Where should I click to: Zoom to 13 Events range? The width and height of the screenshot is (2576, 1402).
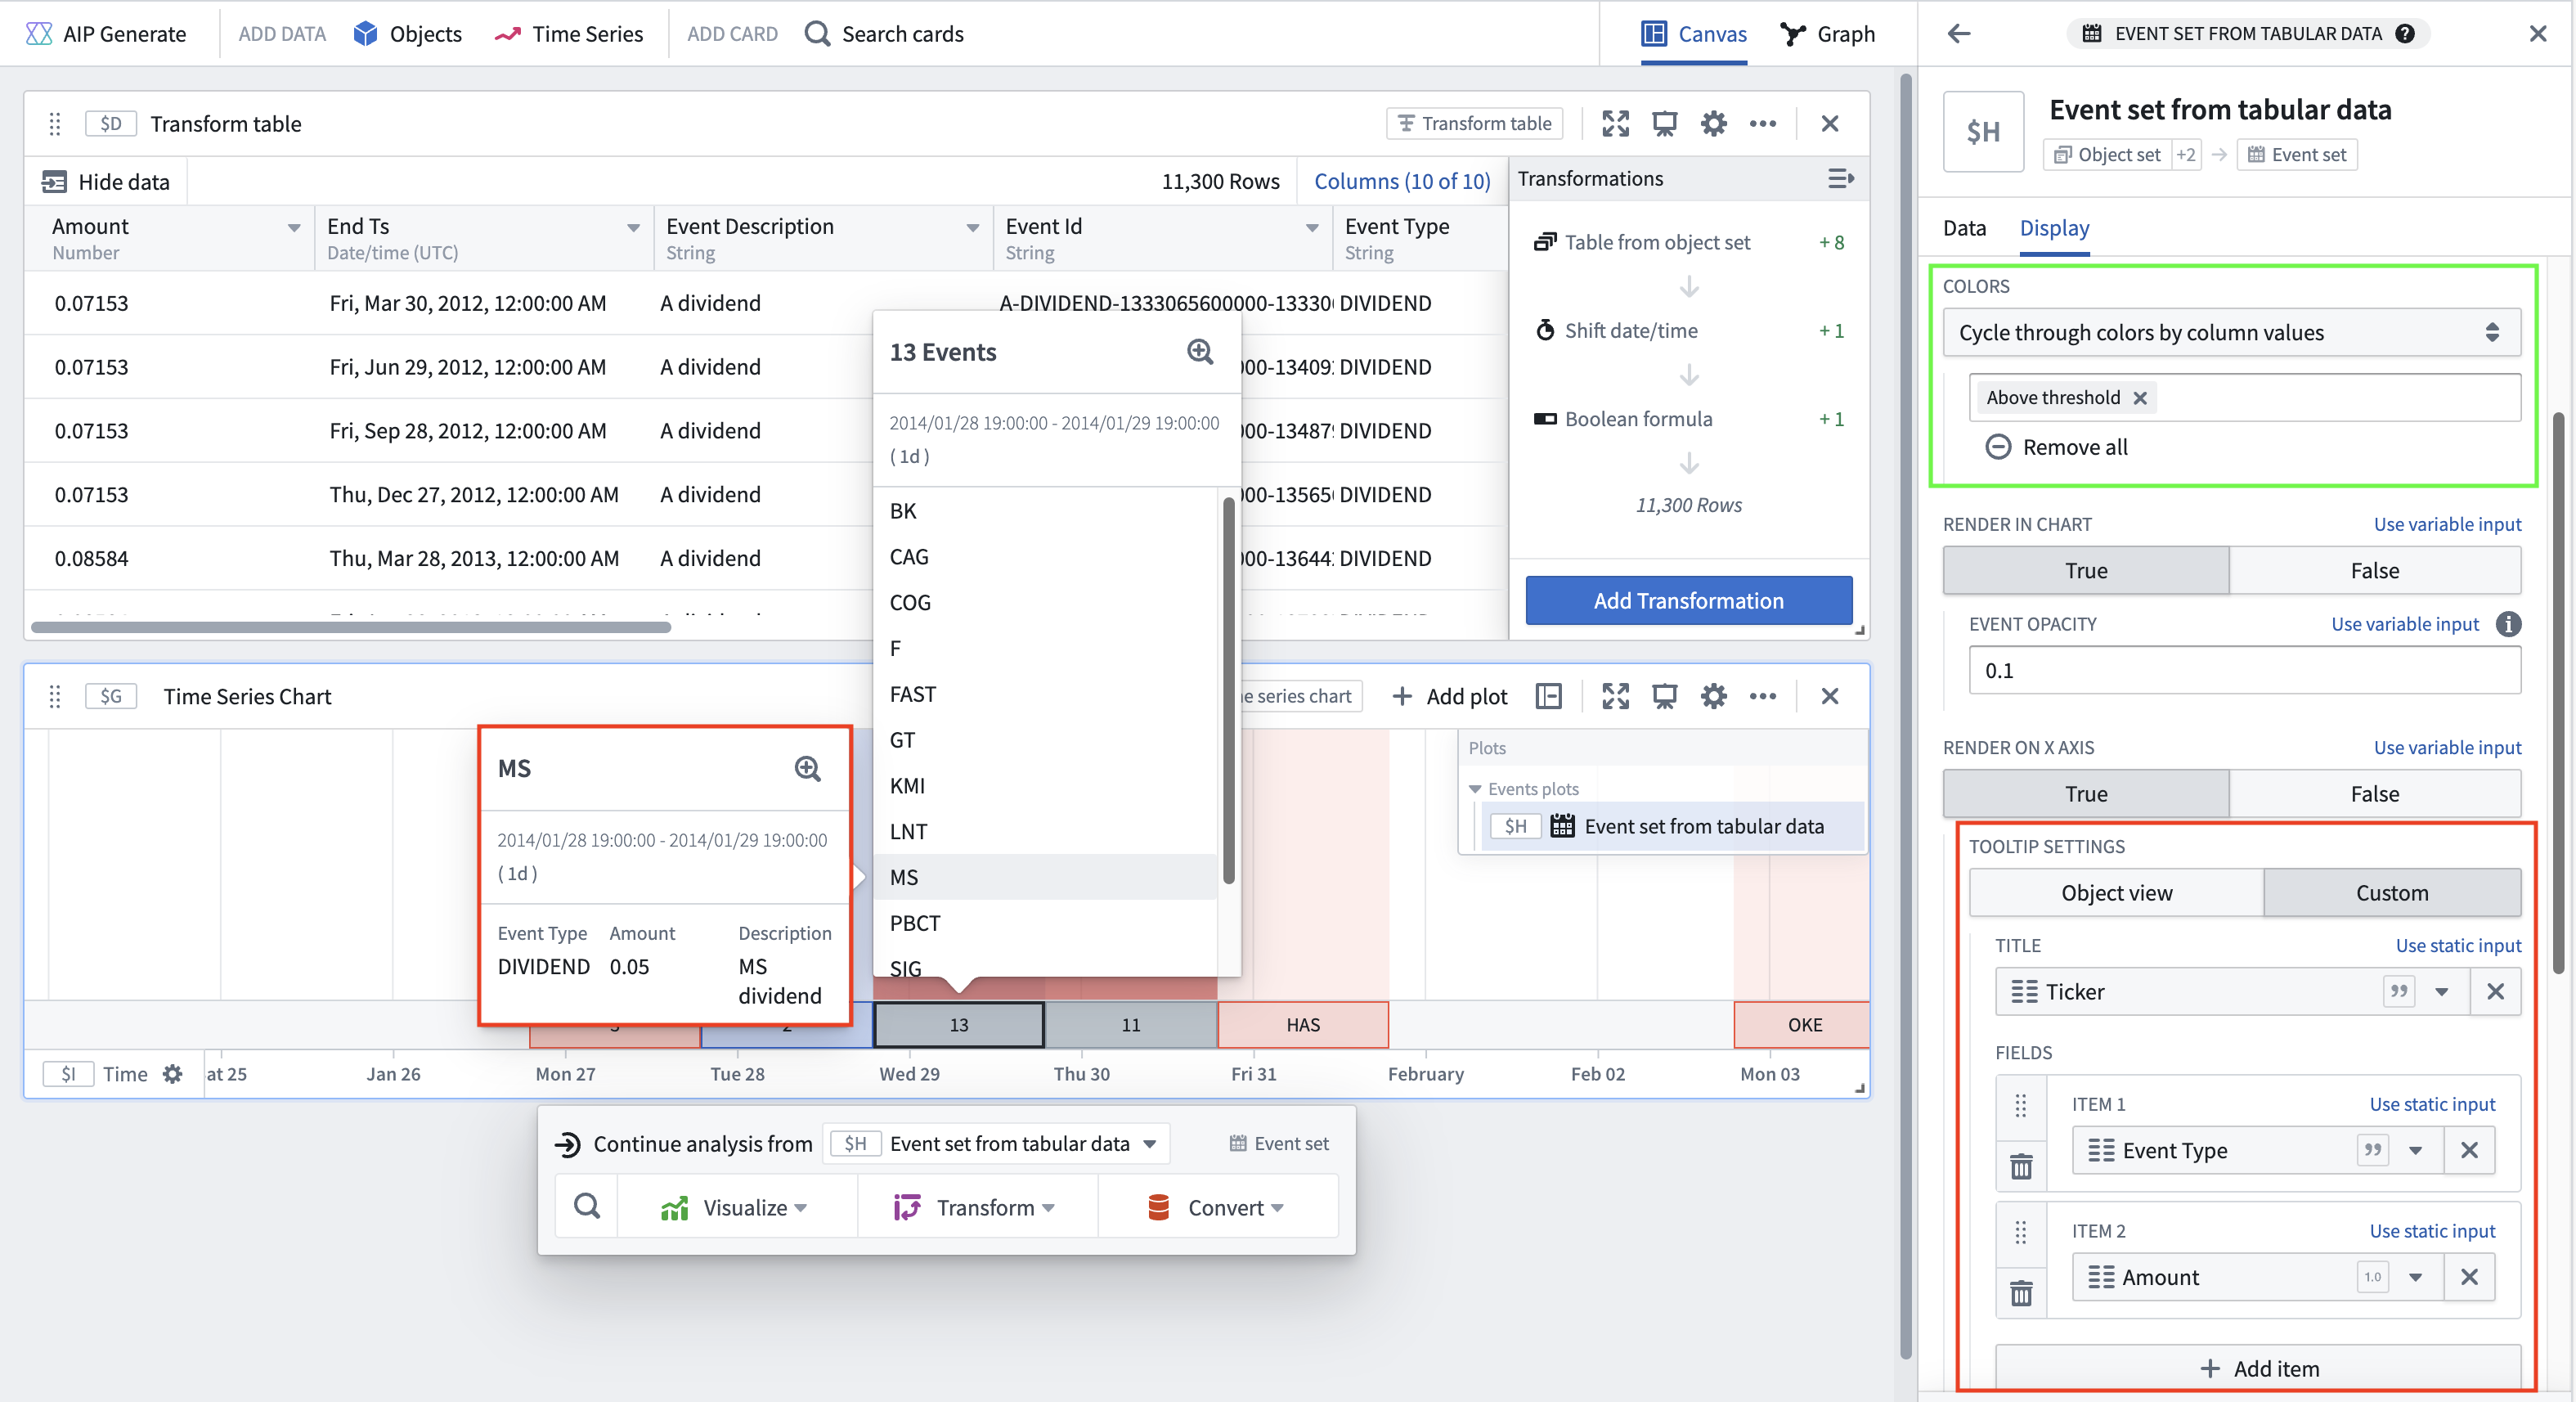click(x=1200, y=351)
